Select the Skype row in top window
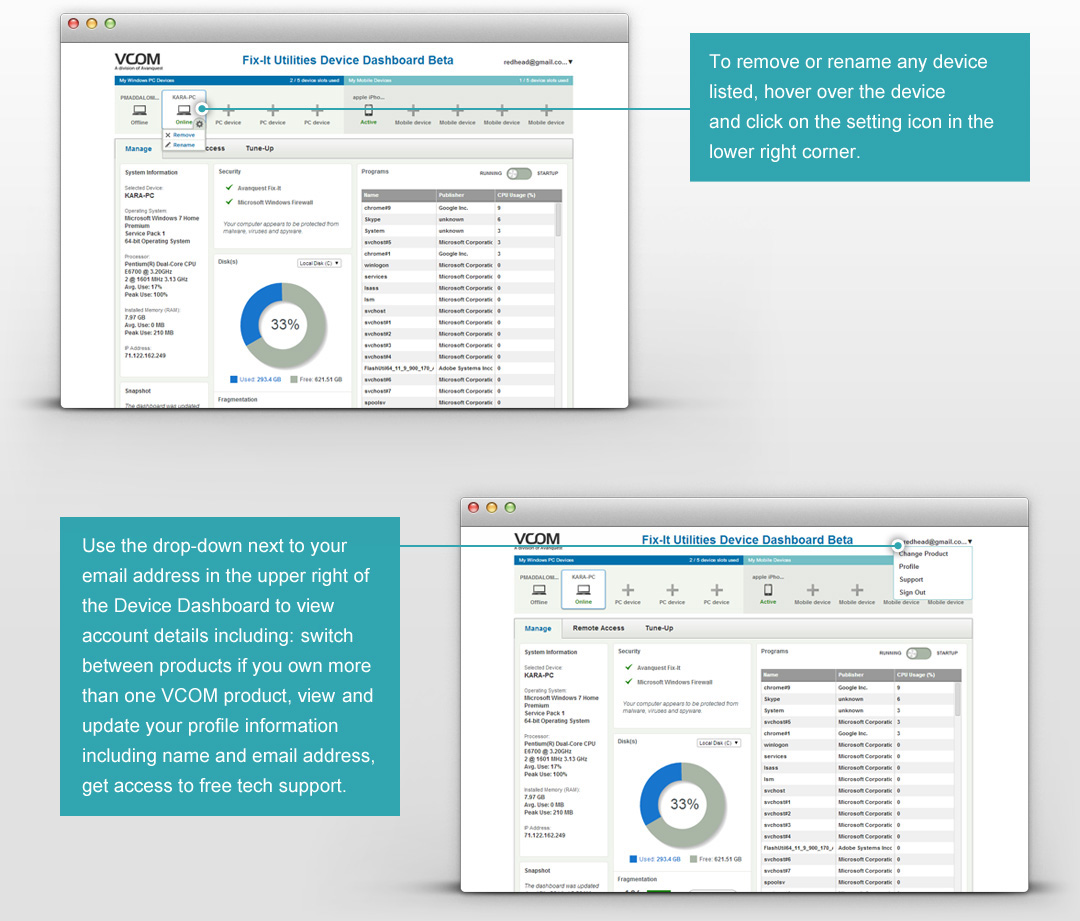This screenshot has height=921, width=1080. coord(458,219)
